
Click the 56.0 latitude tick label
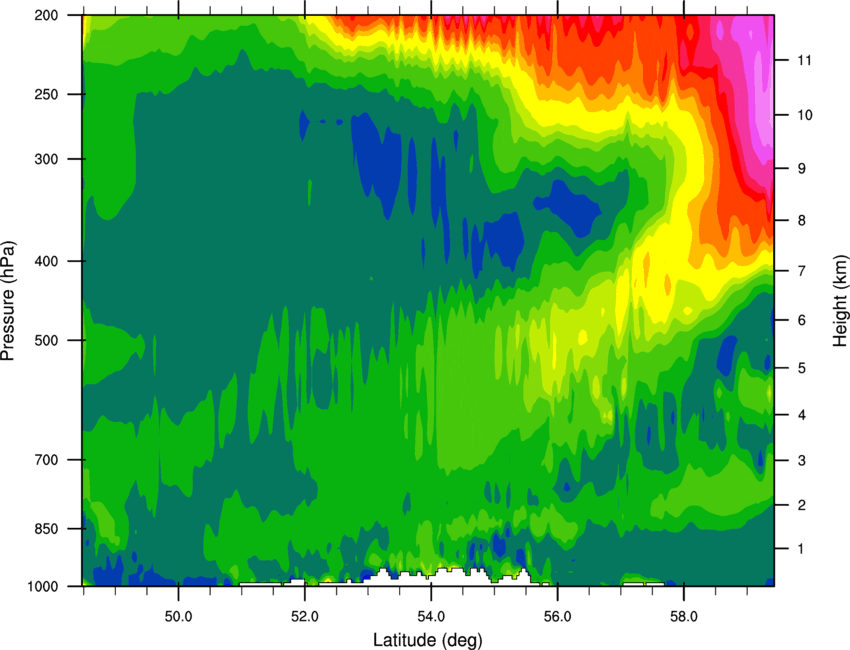(558, 617)
